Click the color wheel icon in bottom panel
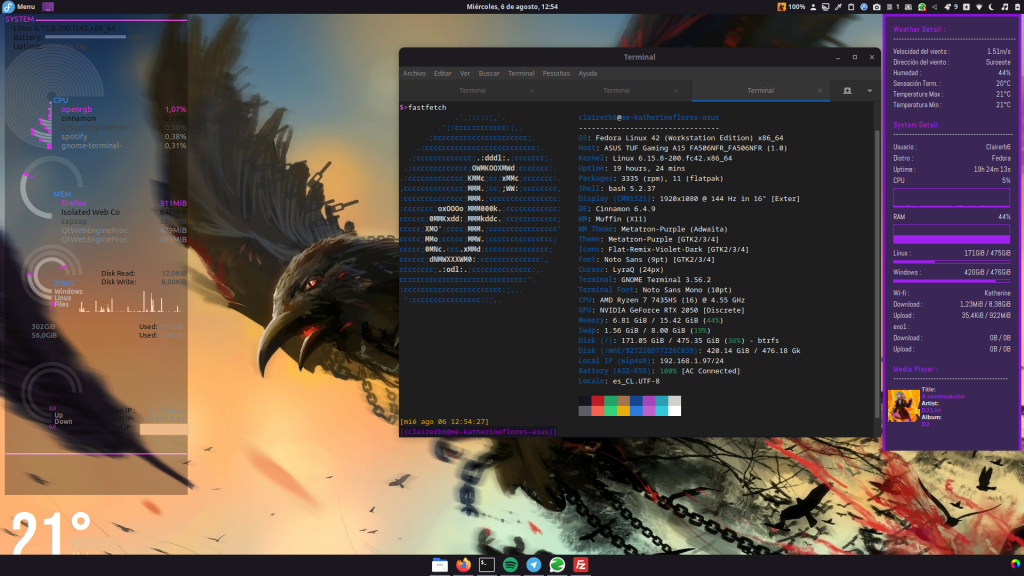This screenshot has height=576, width=1024. click(x=1015, y=564)
